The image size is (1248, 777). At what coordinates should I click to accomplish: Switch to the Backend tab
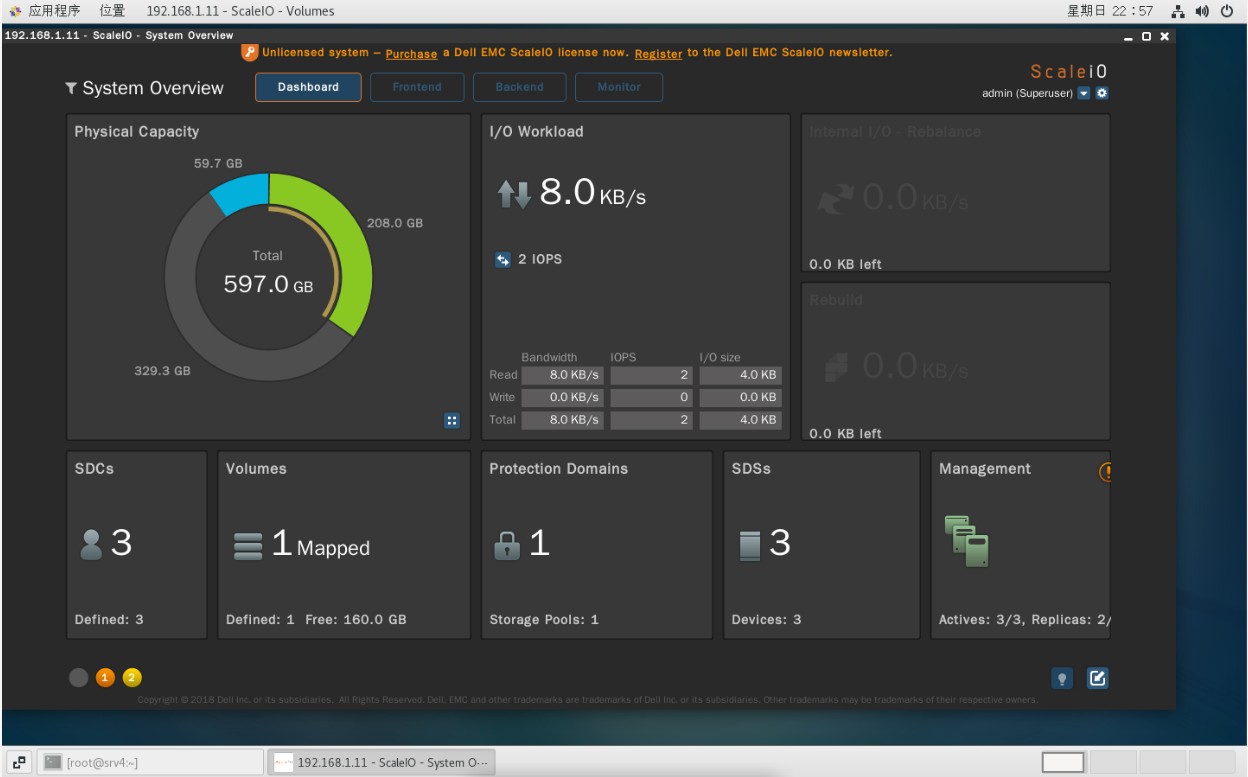point(520,87)
